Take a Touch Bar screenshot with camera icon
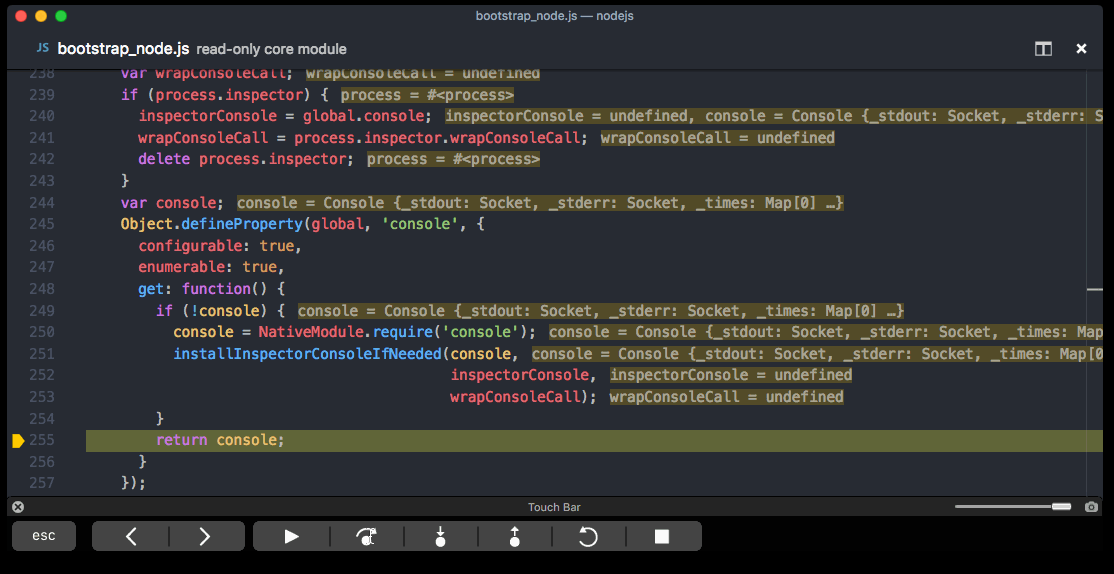 (1091, 507)
